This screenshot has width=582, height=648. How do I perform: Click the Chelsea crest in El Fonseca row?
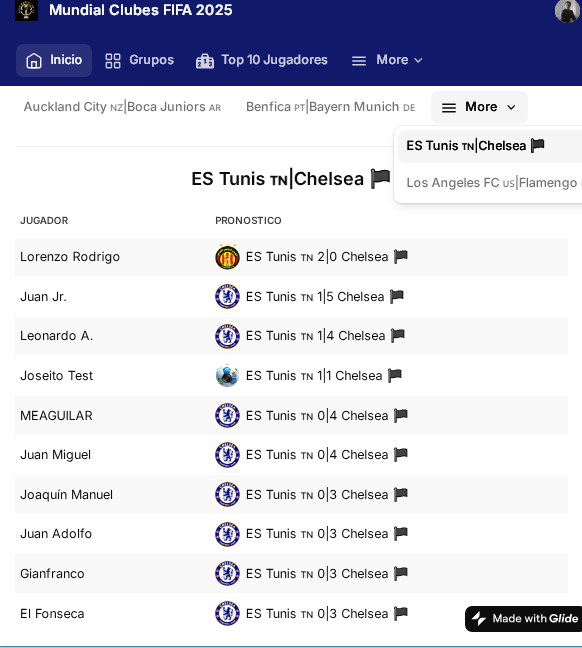pos(227,613)
